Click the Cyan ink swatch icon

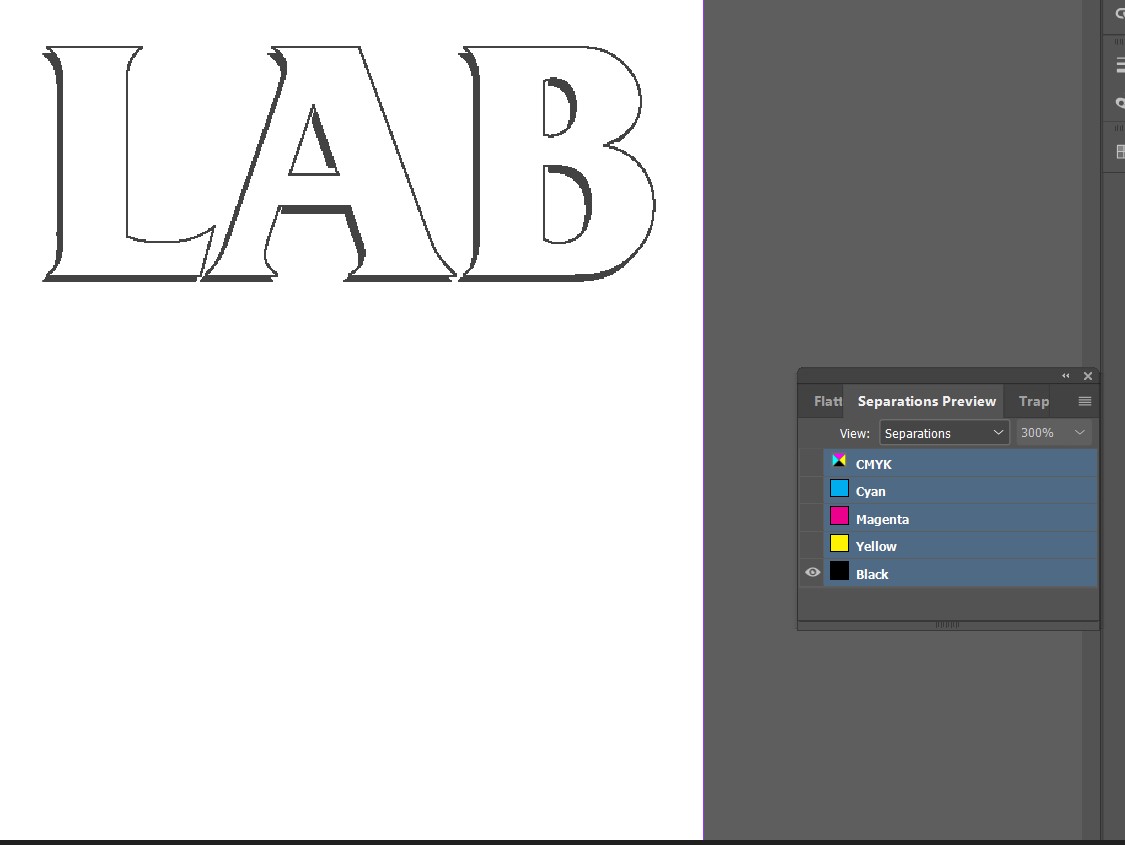click(x=839, y=489)
